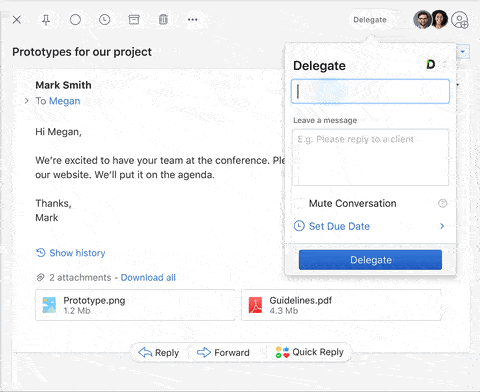Snooze email using the clock icon

coord(105,20)
